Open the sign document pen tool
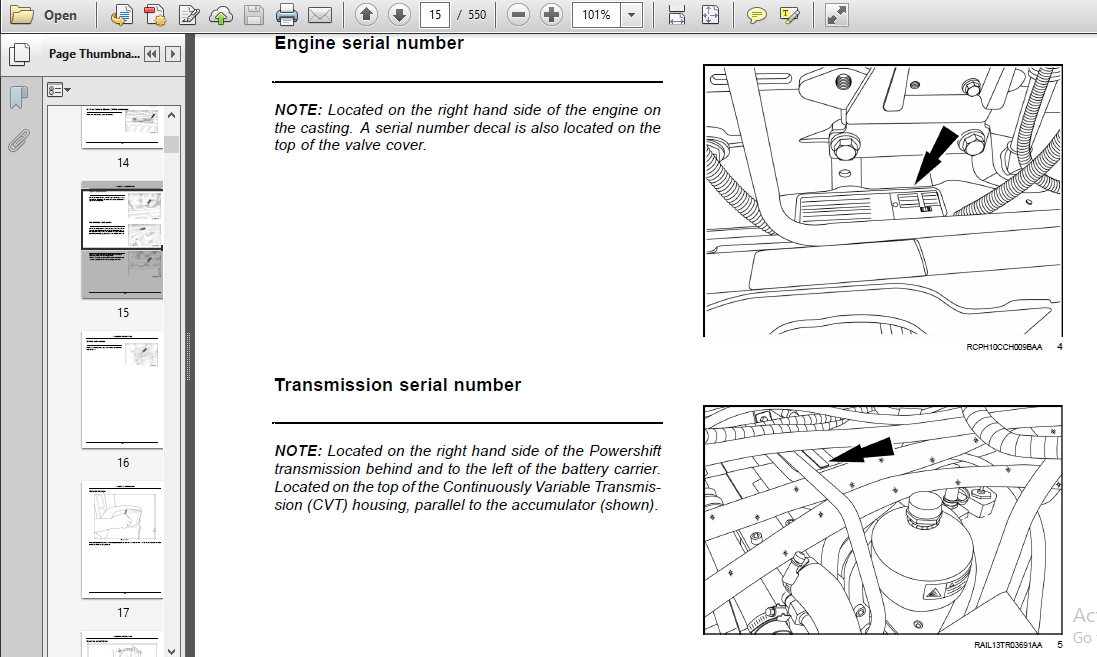The image size is (1097, 657). point(188,15)
